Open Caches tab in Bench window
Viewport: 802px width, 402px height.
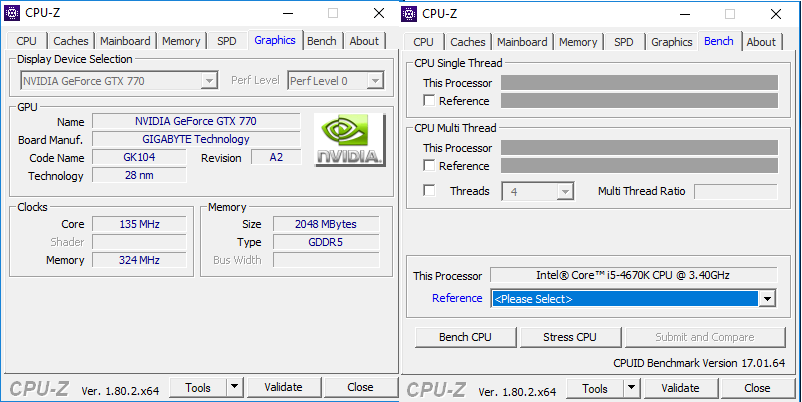click(467, 42)
